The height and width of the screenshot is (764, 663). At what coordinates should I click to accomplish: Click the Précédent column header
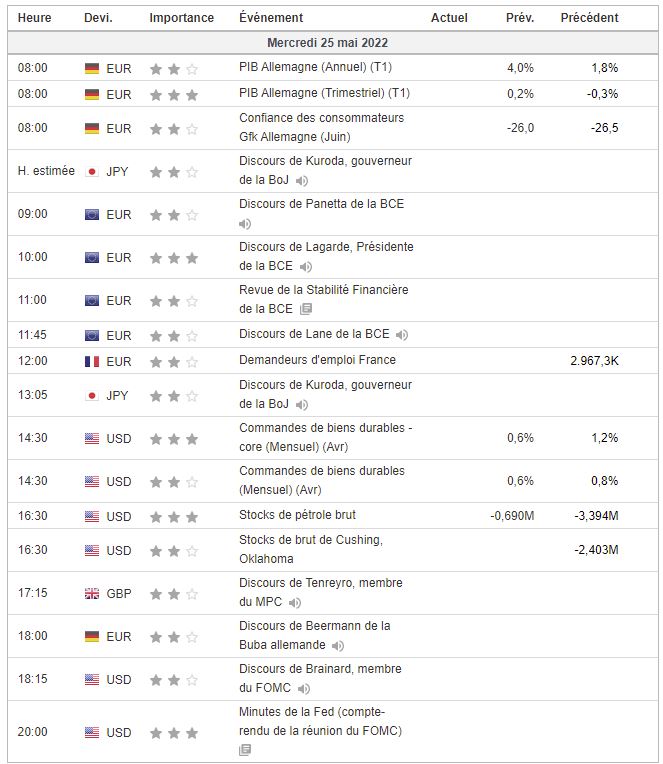coord(589,18)
